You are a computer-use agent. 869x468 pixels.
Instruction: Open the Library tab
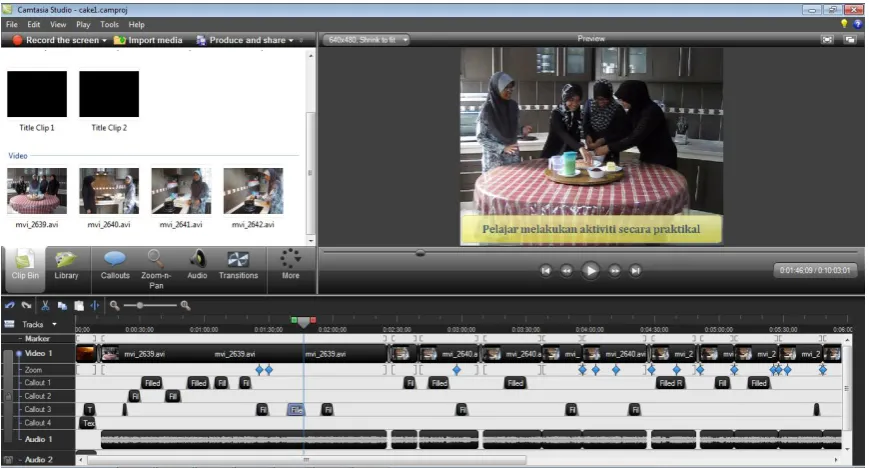[66, 265]
